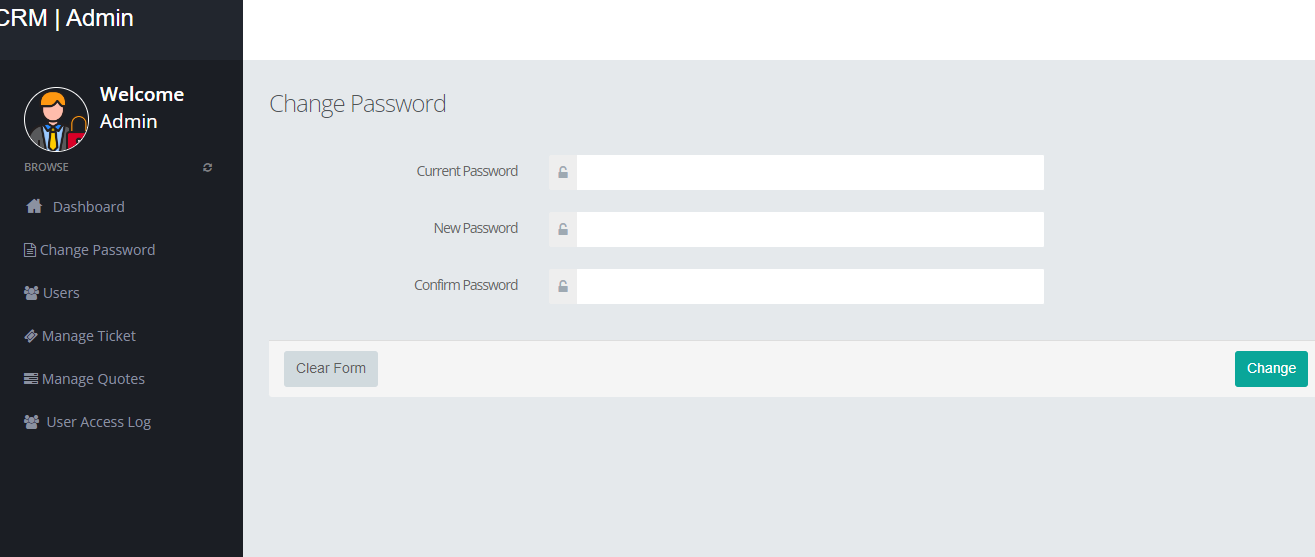
Task: Click the Users group icon in sidebar
Action: click(31, 293)
